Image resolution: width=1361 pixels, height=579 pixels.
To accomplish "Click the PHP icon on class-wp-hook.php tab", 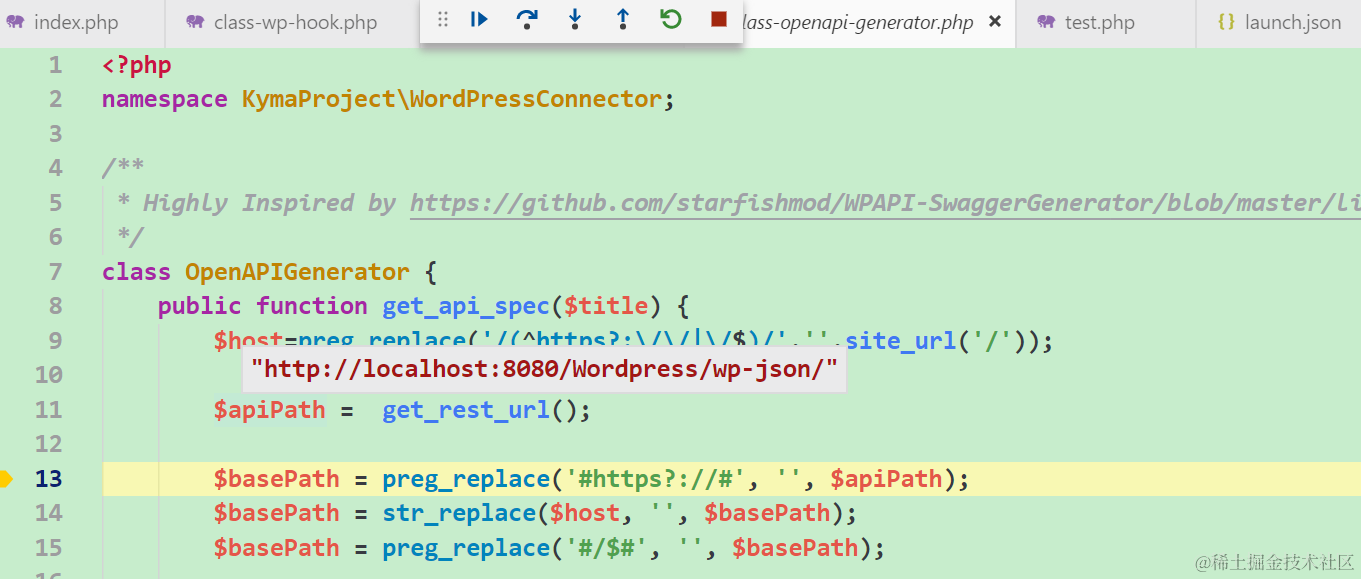I will coord(195,22).
